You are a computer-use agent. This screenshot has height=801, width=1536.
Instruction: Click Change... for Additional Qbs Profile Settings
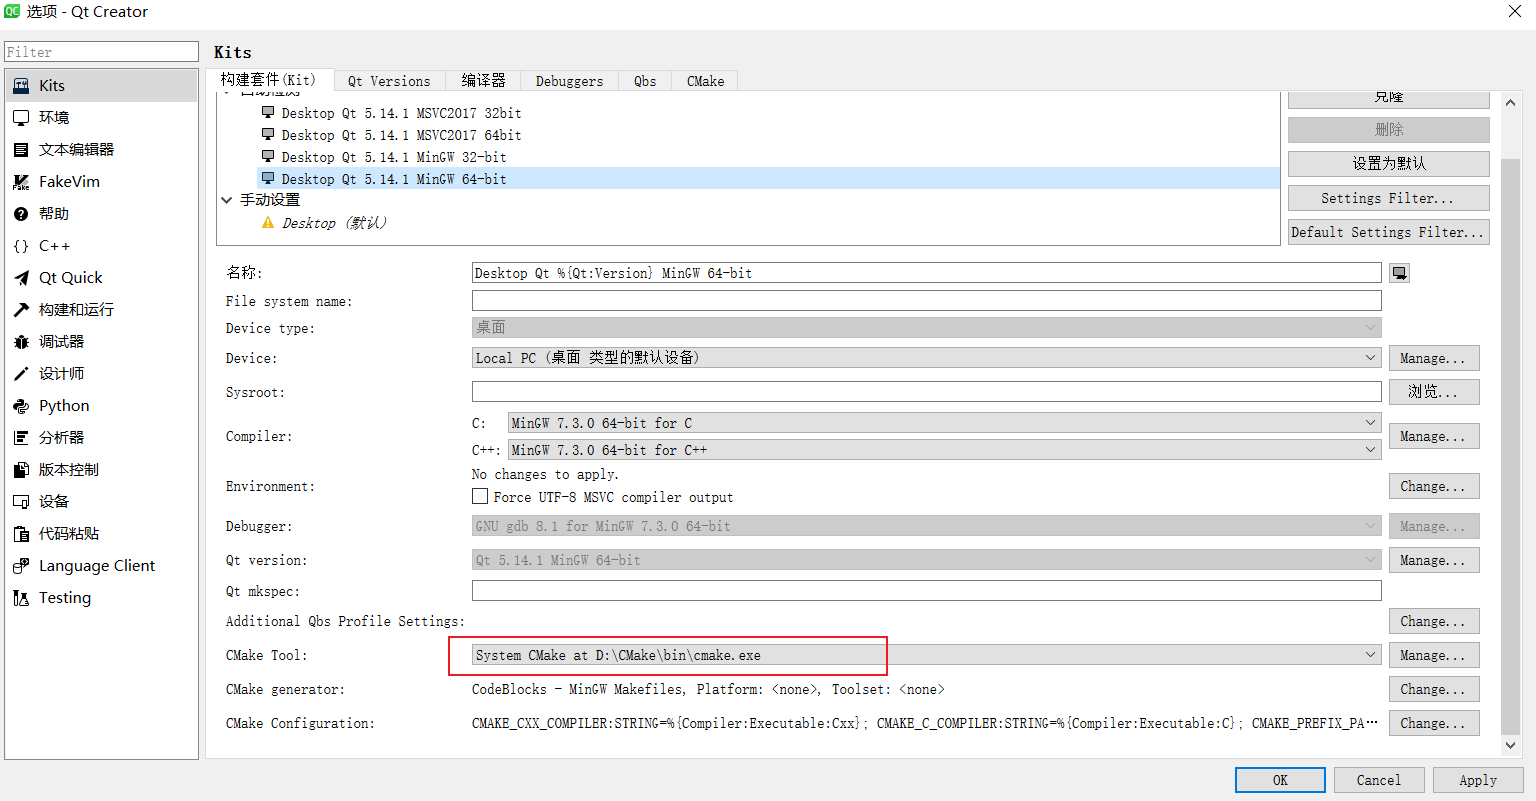(1434, 621)
